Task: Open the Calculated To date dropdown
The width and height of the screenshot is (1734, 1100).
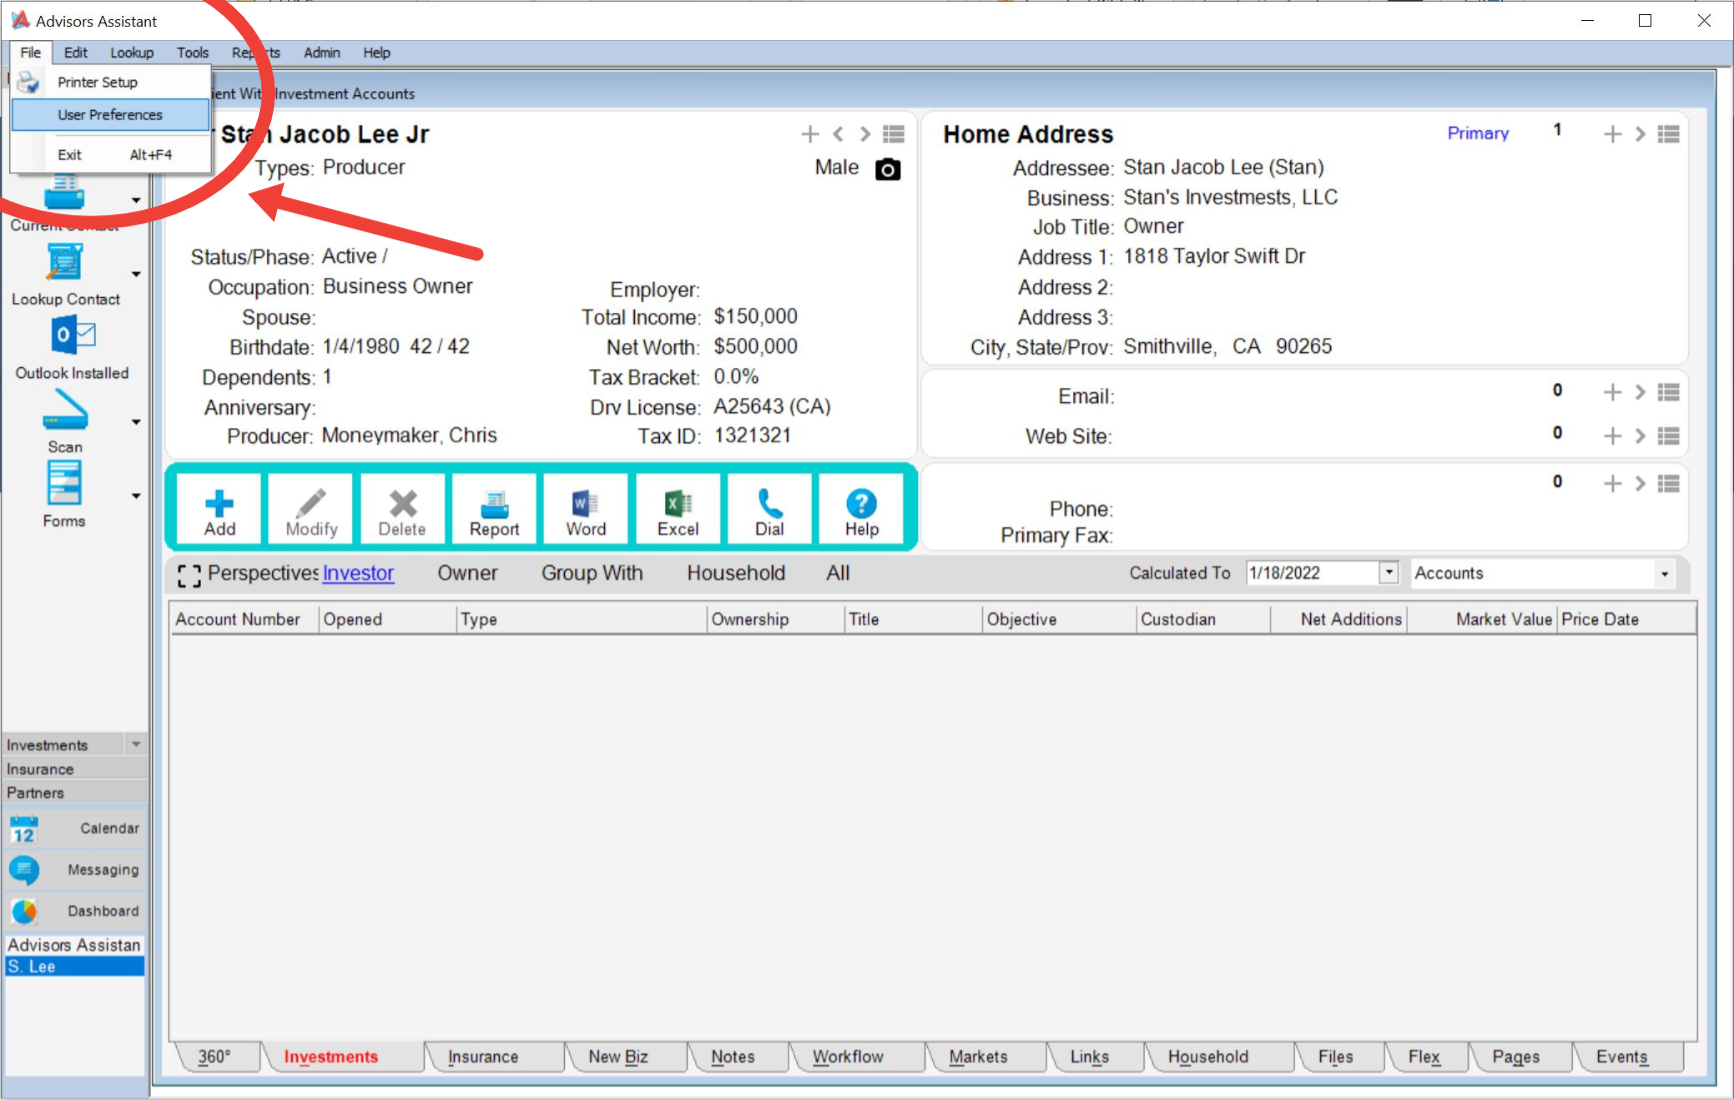Action: point(1389,573)
